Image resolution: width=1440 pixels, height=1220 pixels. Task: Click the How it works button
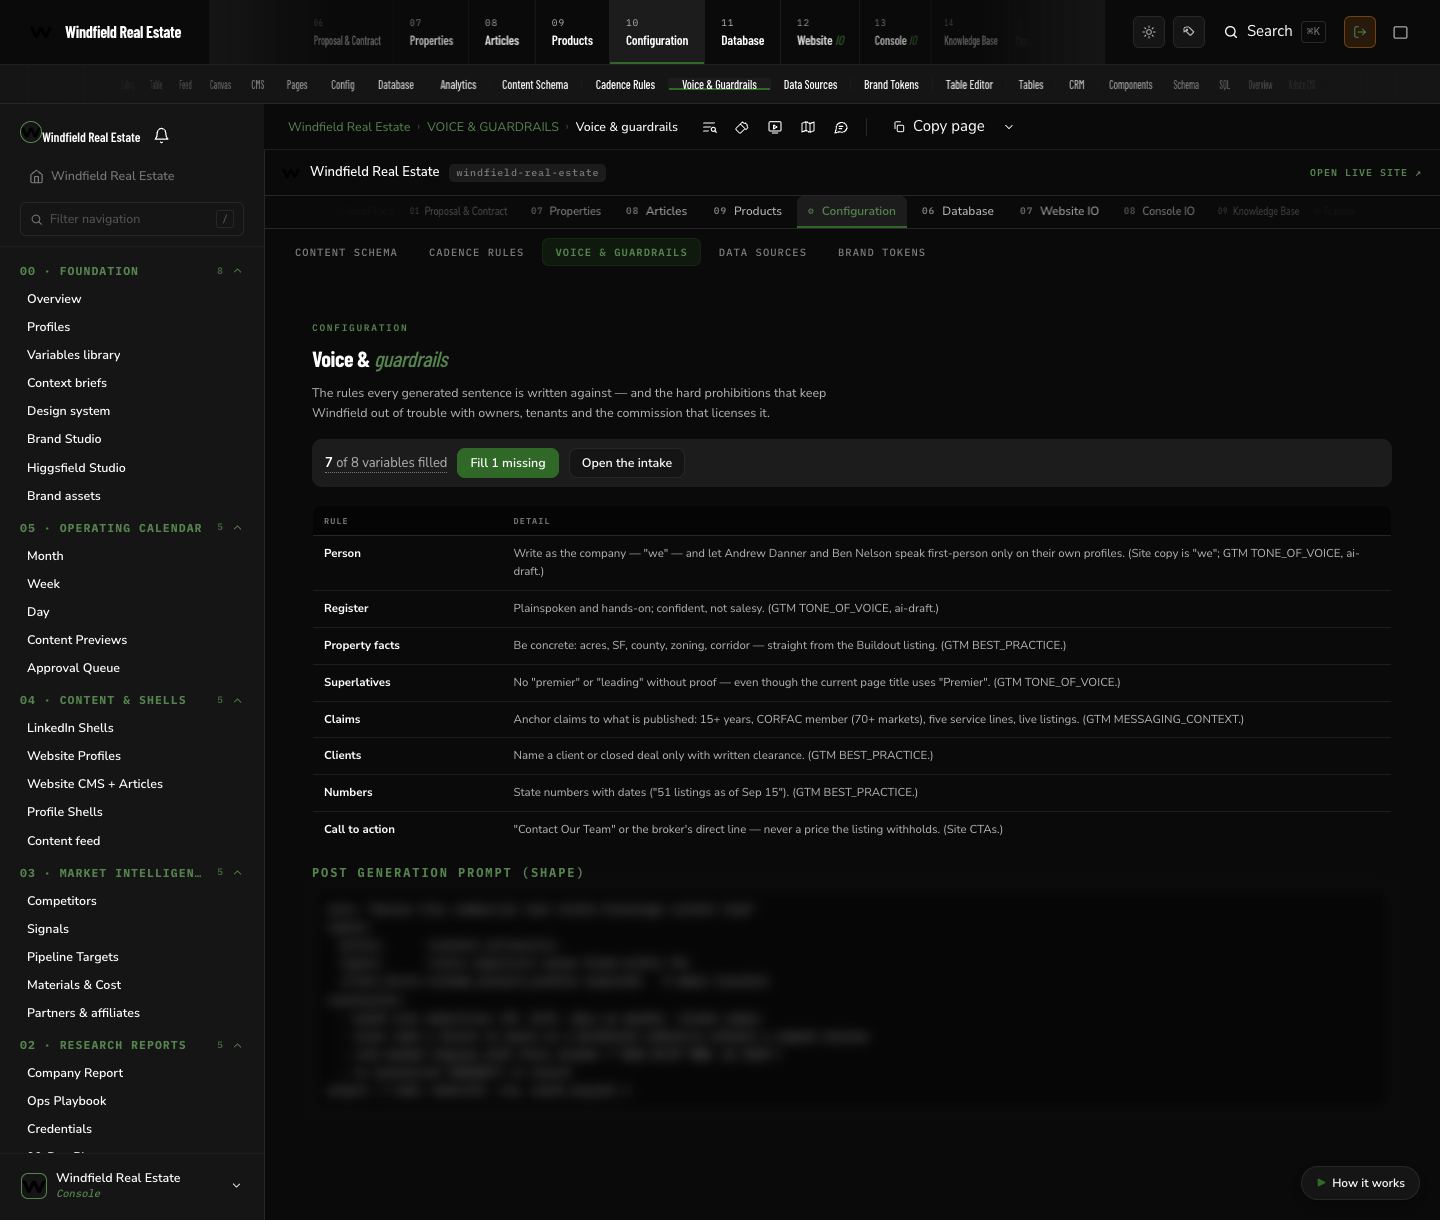1360,1183
